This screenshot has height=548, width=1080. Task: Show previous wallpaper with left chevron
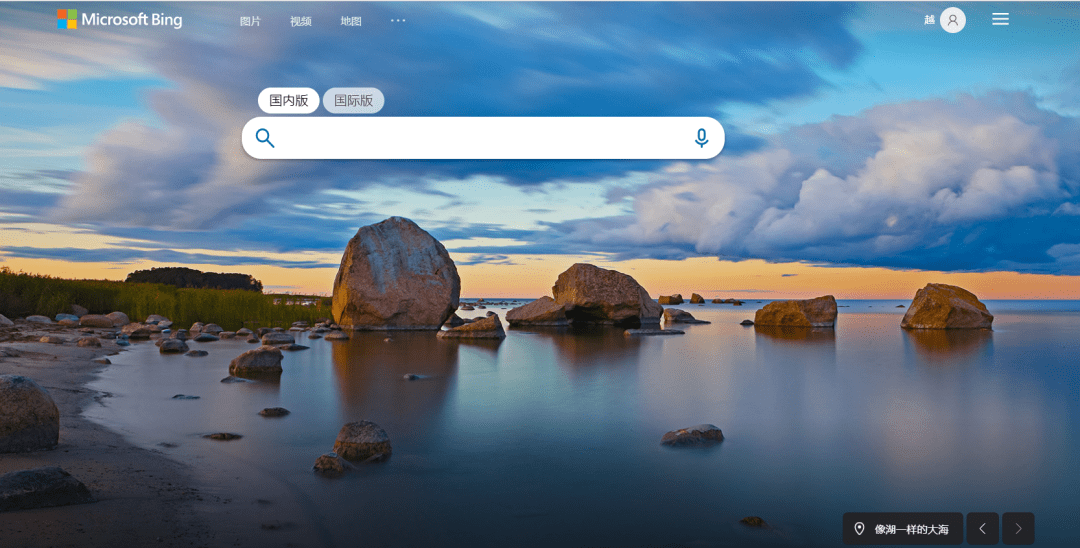[983, 529]
